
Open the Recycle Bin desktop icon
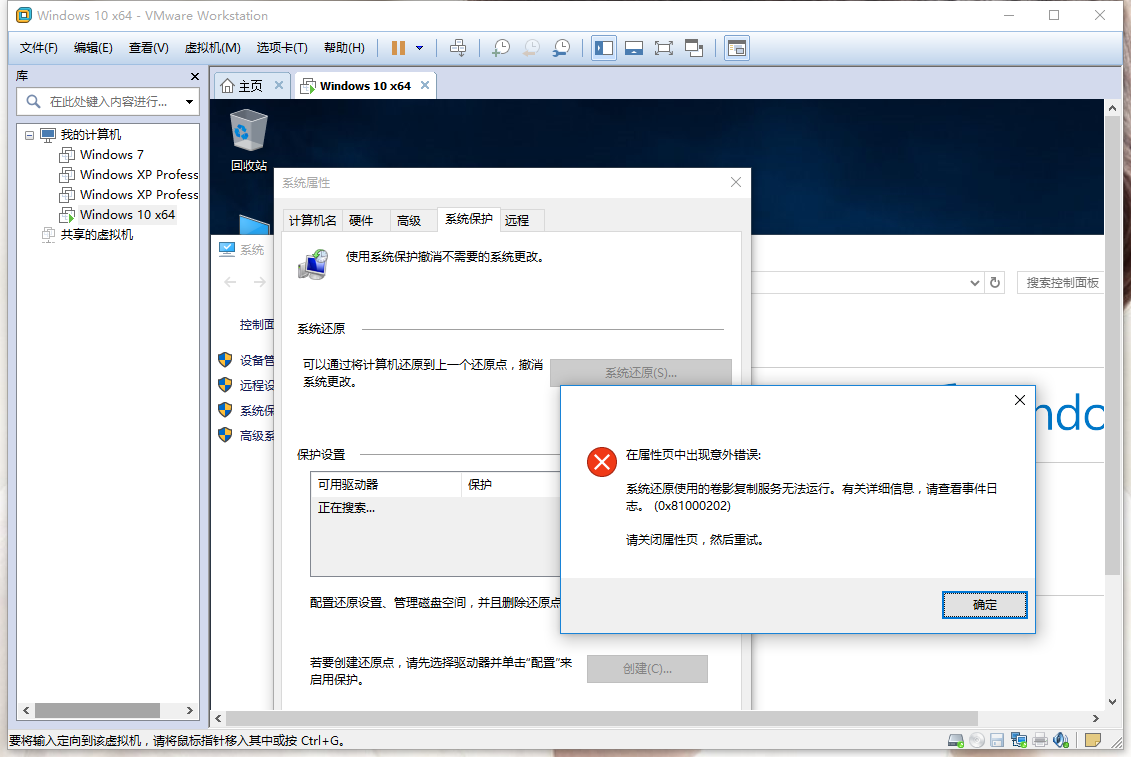(x=249, y=140)
